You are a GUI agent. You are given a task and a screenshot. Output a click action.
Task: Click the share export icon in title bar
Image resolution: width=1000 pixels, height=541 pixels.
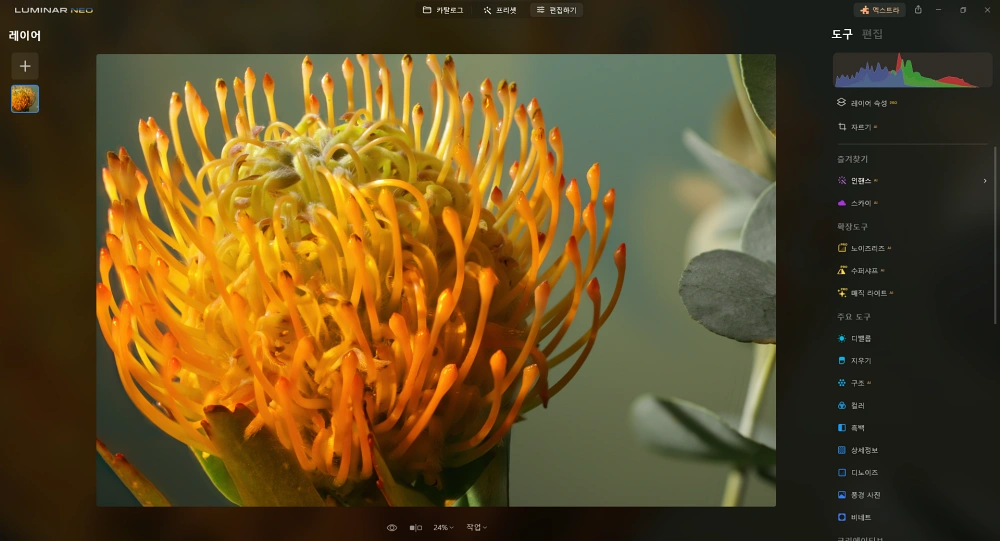click(918, 10)
